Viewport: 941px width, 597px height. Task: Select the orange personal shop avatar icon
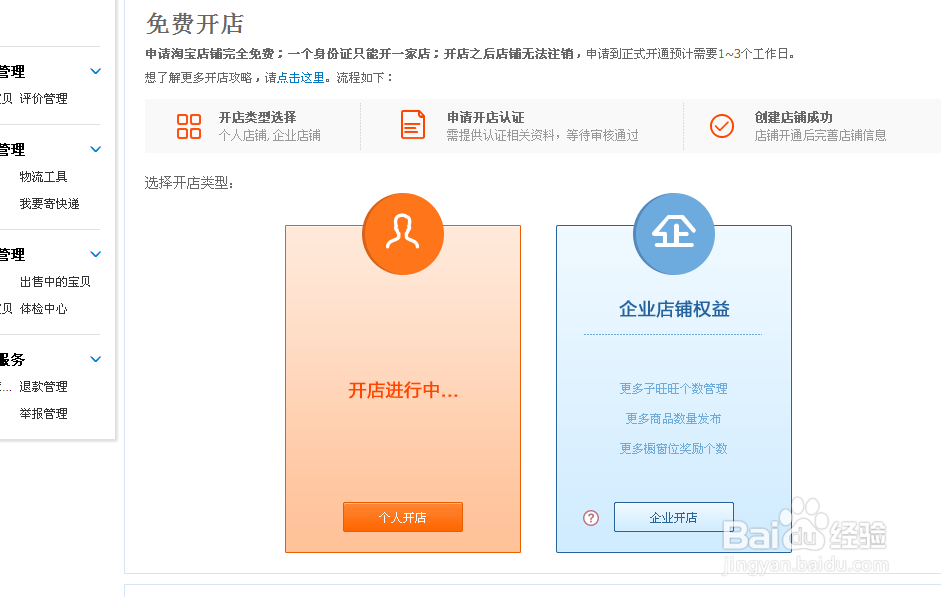pos(403,234)
